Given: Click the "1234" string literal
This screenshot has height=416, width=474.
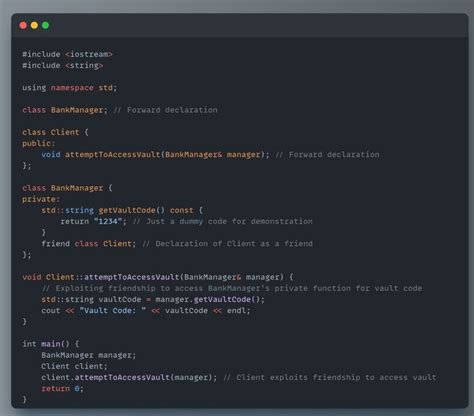Looking at the screenshot, I should tap(108, 221).
